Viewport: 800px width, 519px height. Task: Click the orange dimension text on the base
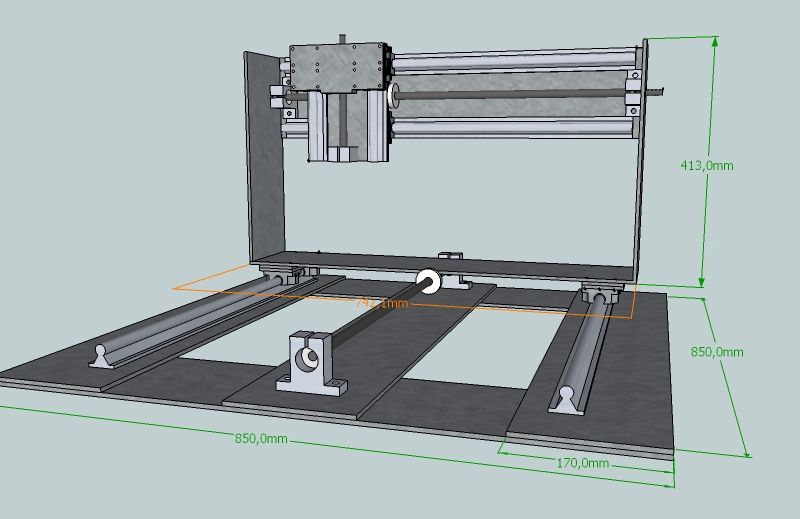(x=381, y=302)
